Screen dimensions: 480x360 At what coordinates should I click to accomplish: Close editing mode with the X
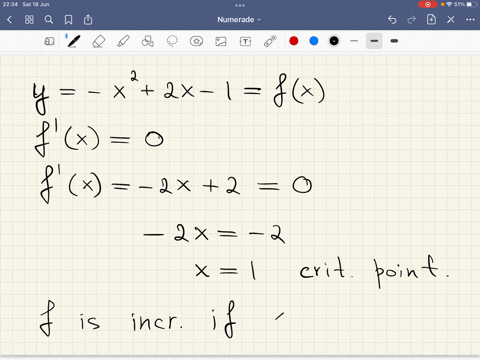point(451,20)
